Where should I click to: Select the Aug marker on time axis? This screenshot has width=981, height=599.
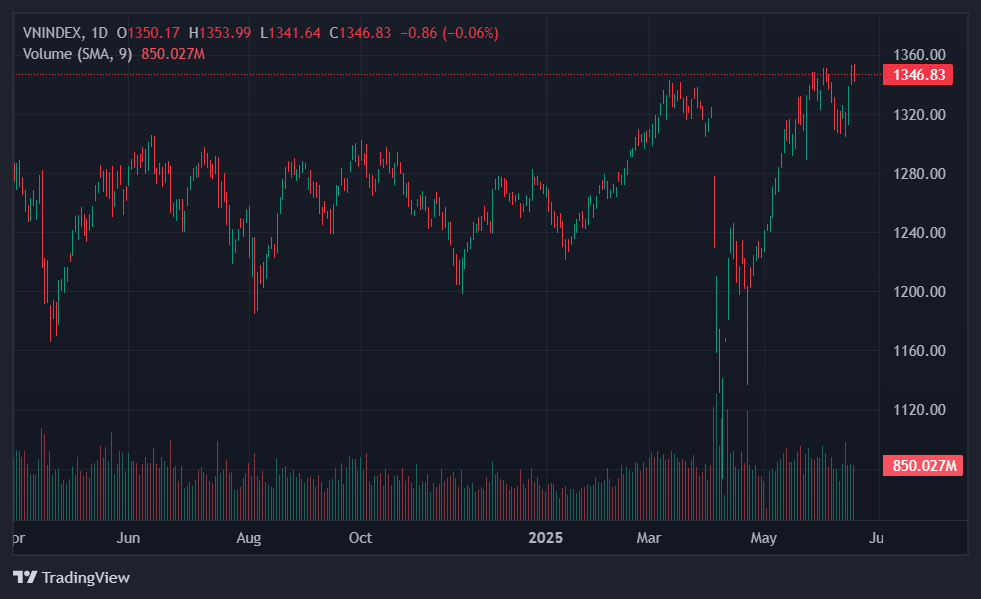click(x=248, y=538)
